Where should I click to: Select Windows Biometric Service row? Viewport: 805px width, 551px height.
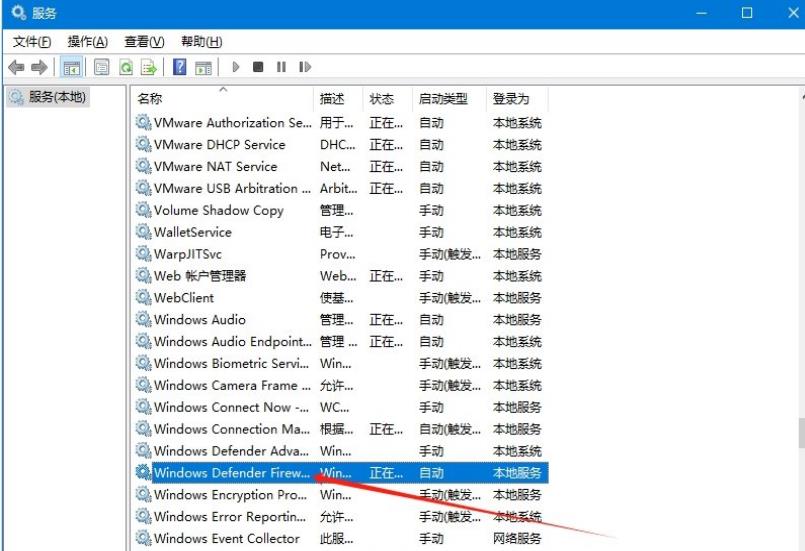[341, 364]
